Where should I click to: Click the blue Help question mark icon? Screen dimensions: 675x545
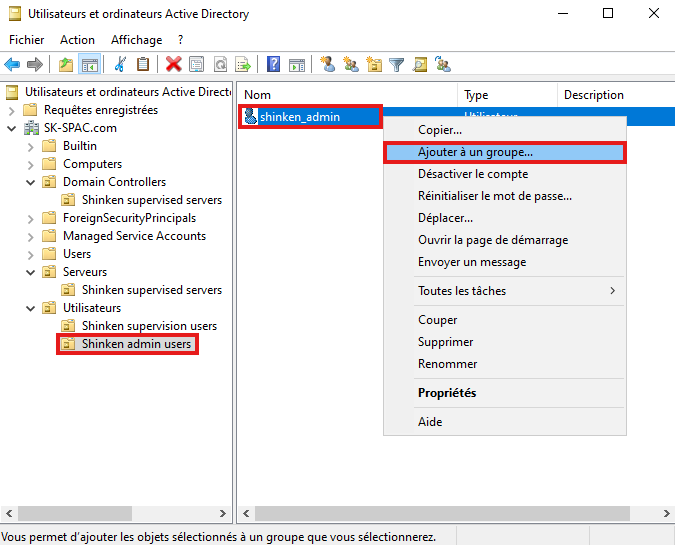coord(273,65)
